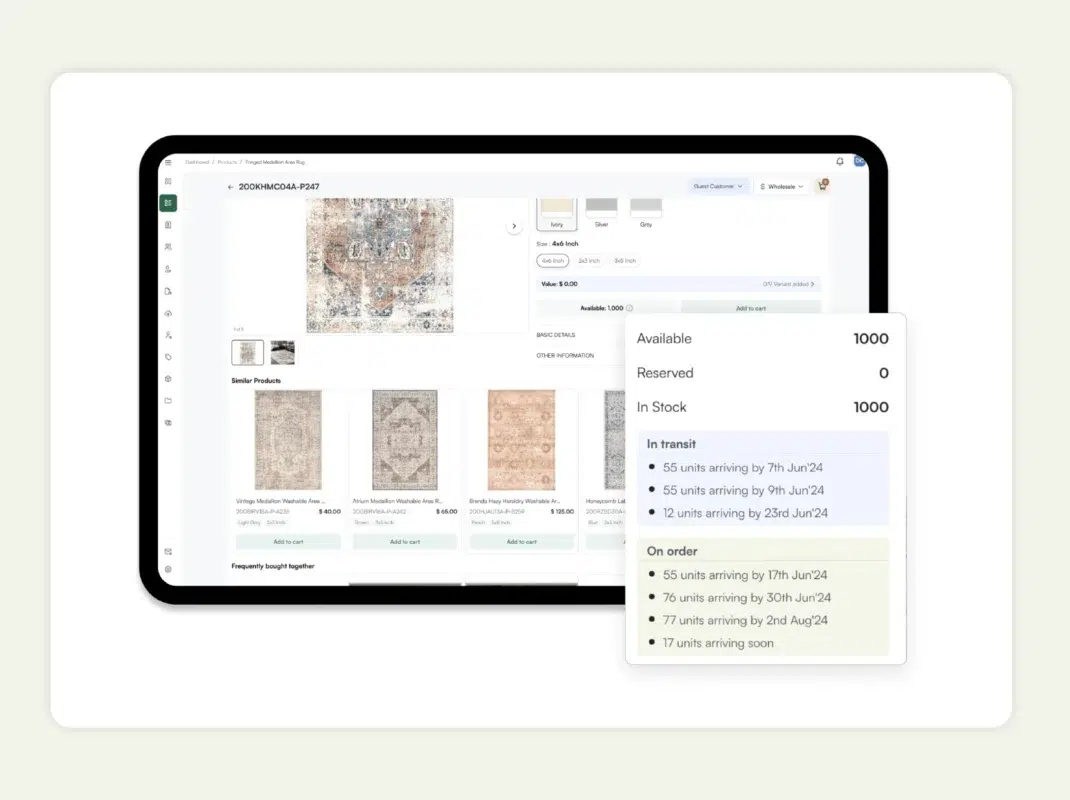Click the main Add to cart button

click(751, 308)
